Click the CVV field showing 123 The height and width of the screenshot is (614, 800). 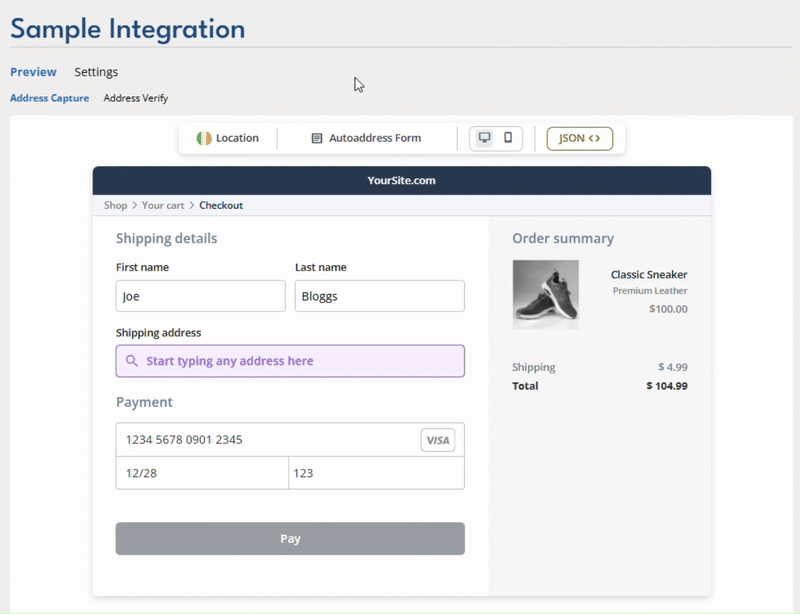(376, 473)
